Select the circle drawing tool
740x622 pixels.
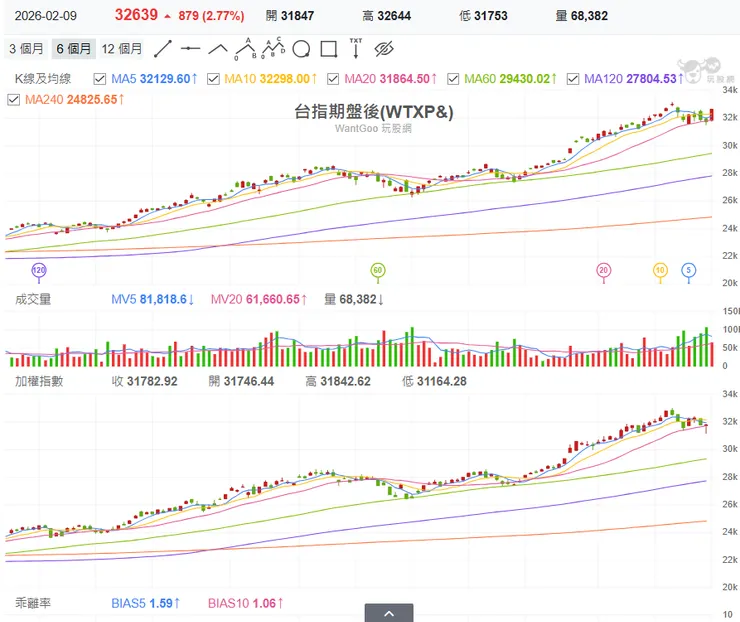[x=301, y=49]
